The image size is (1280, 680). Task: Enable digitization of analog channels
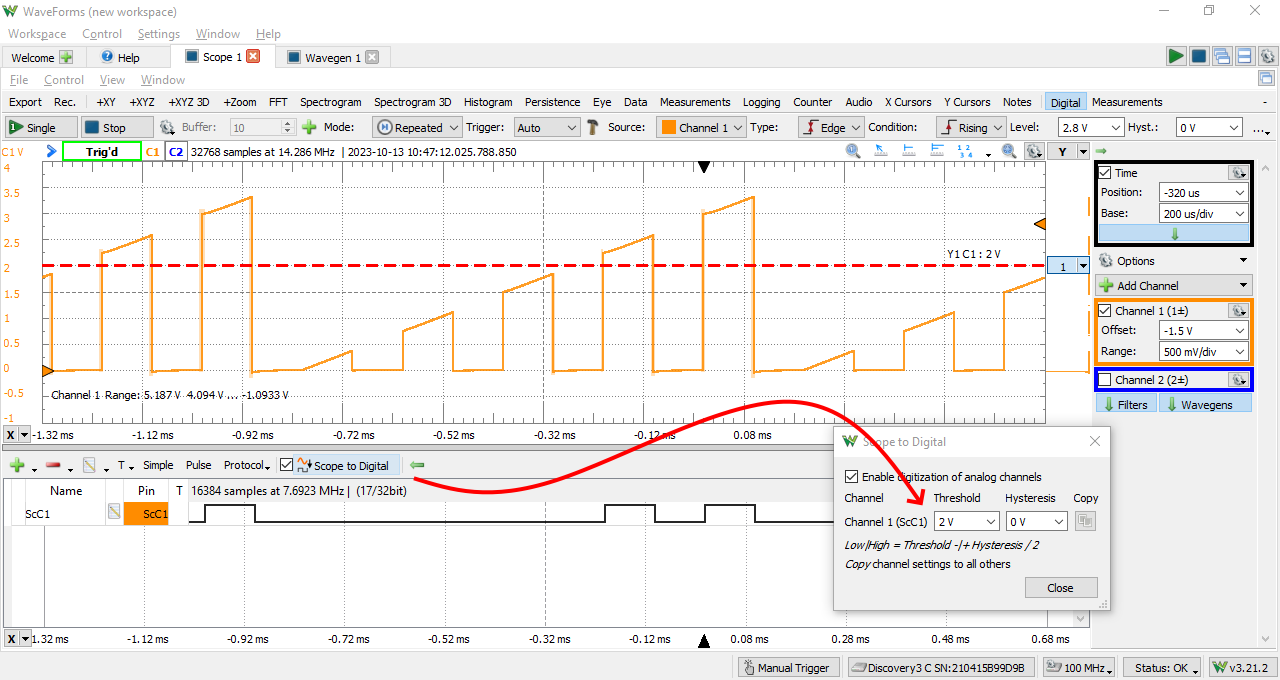tap(852, 476)
